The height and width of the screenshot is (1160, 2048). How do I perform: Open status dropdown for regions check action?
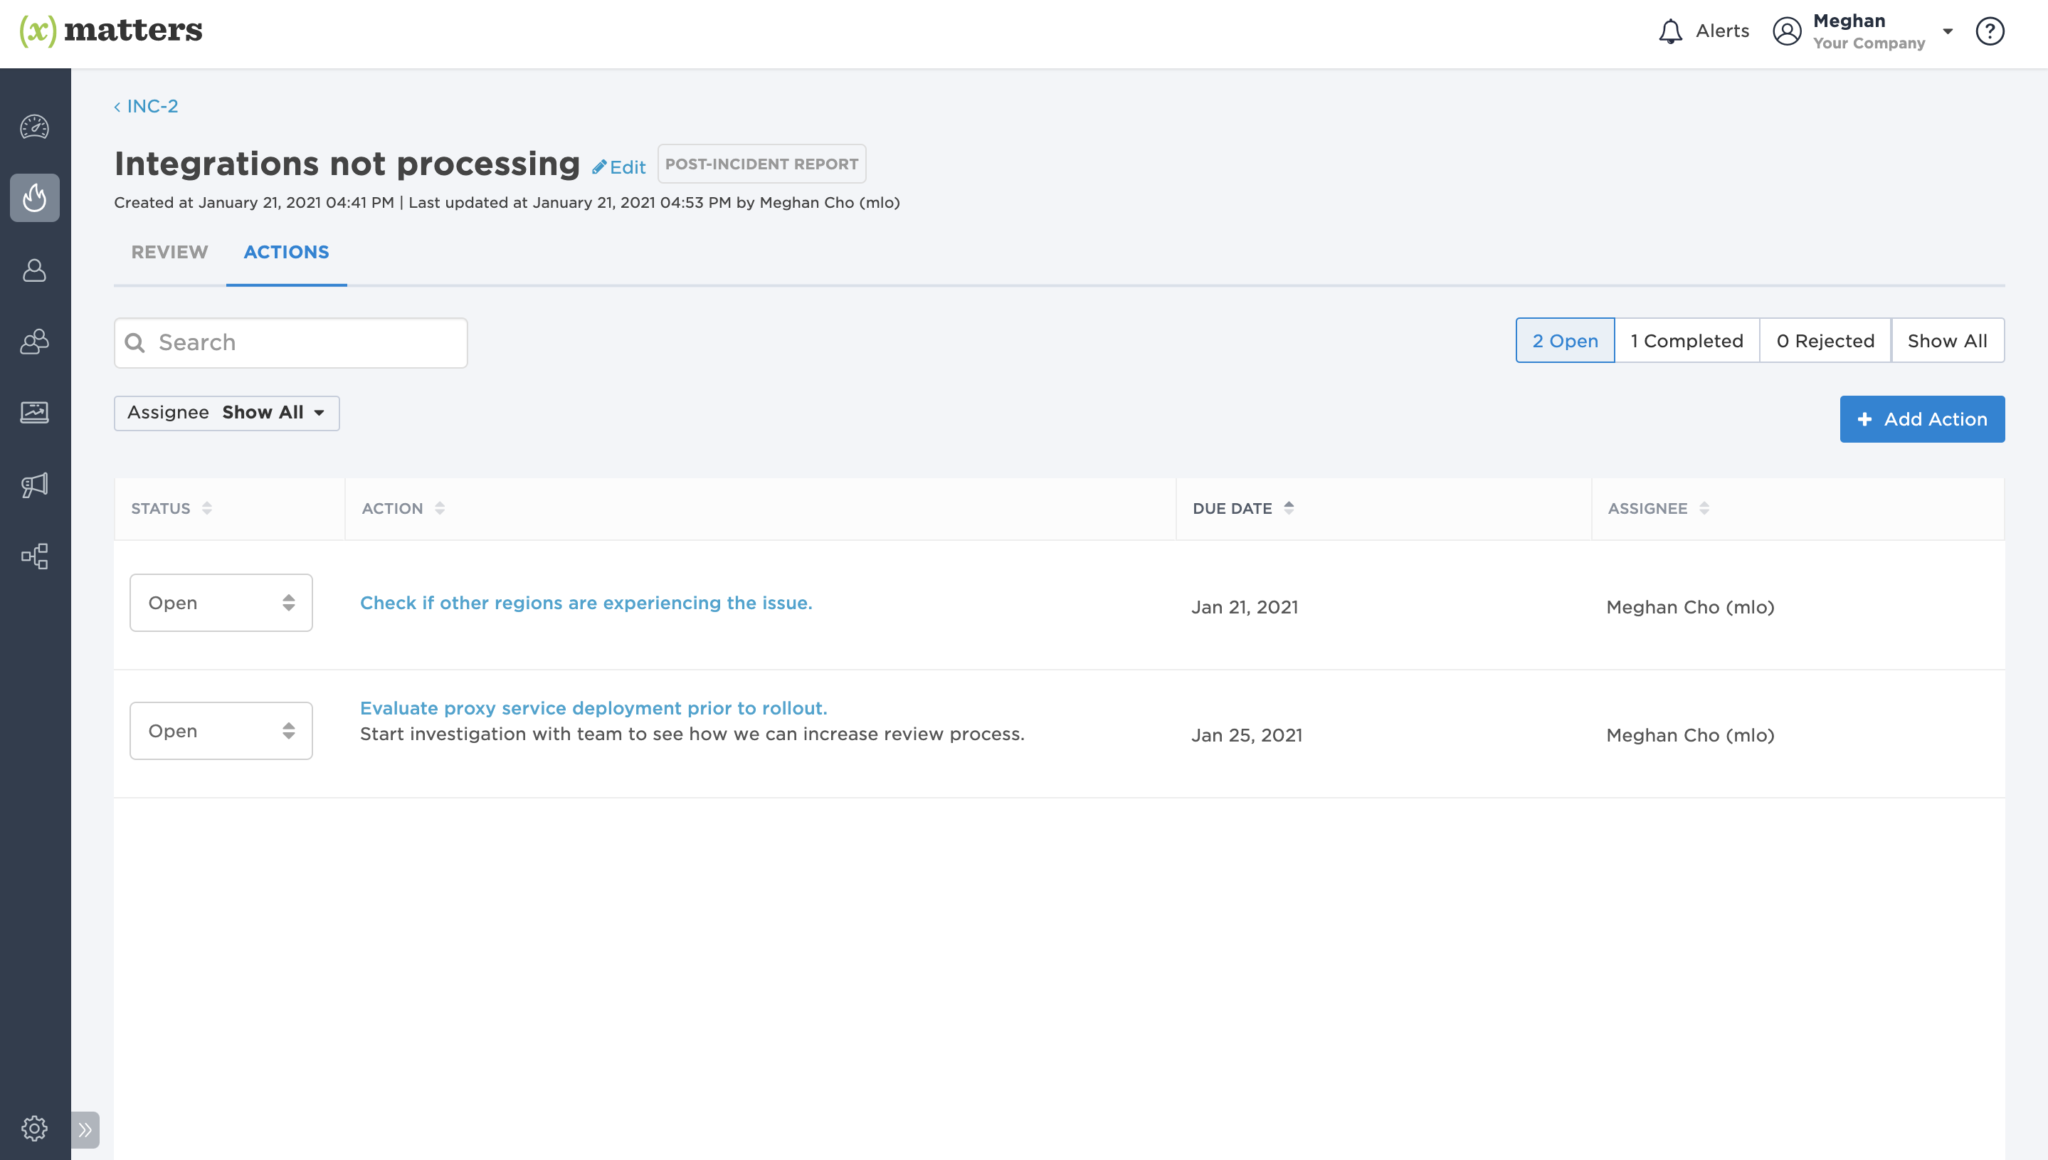point(220,603)
